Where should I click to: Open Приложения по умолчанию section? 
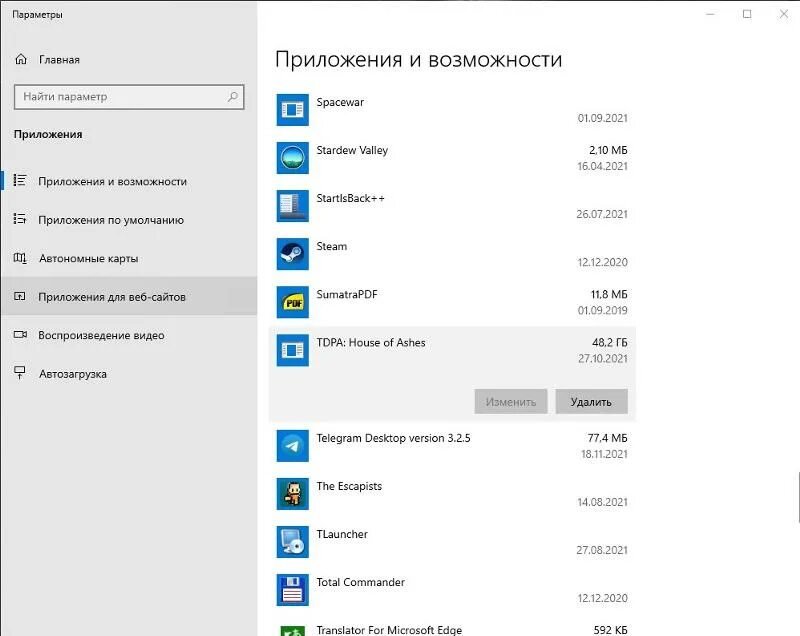(129, 220)
